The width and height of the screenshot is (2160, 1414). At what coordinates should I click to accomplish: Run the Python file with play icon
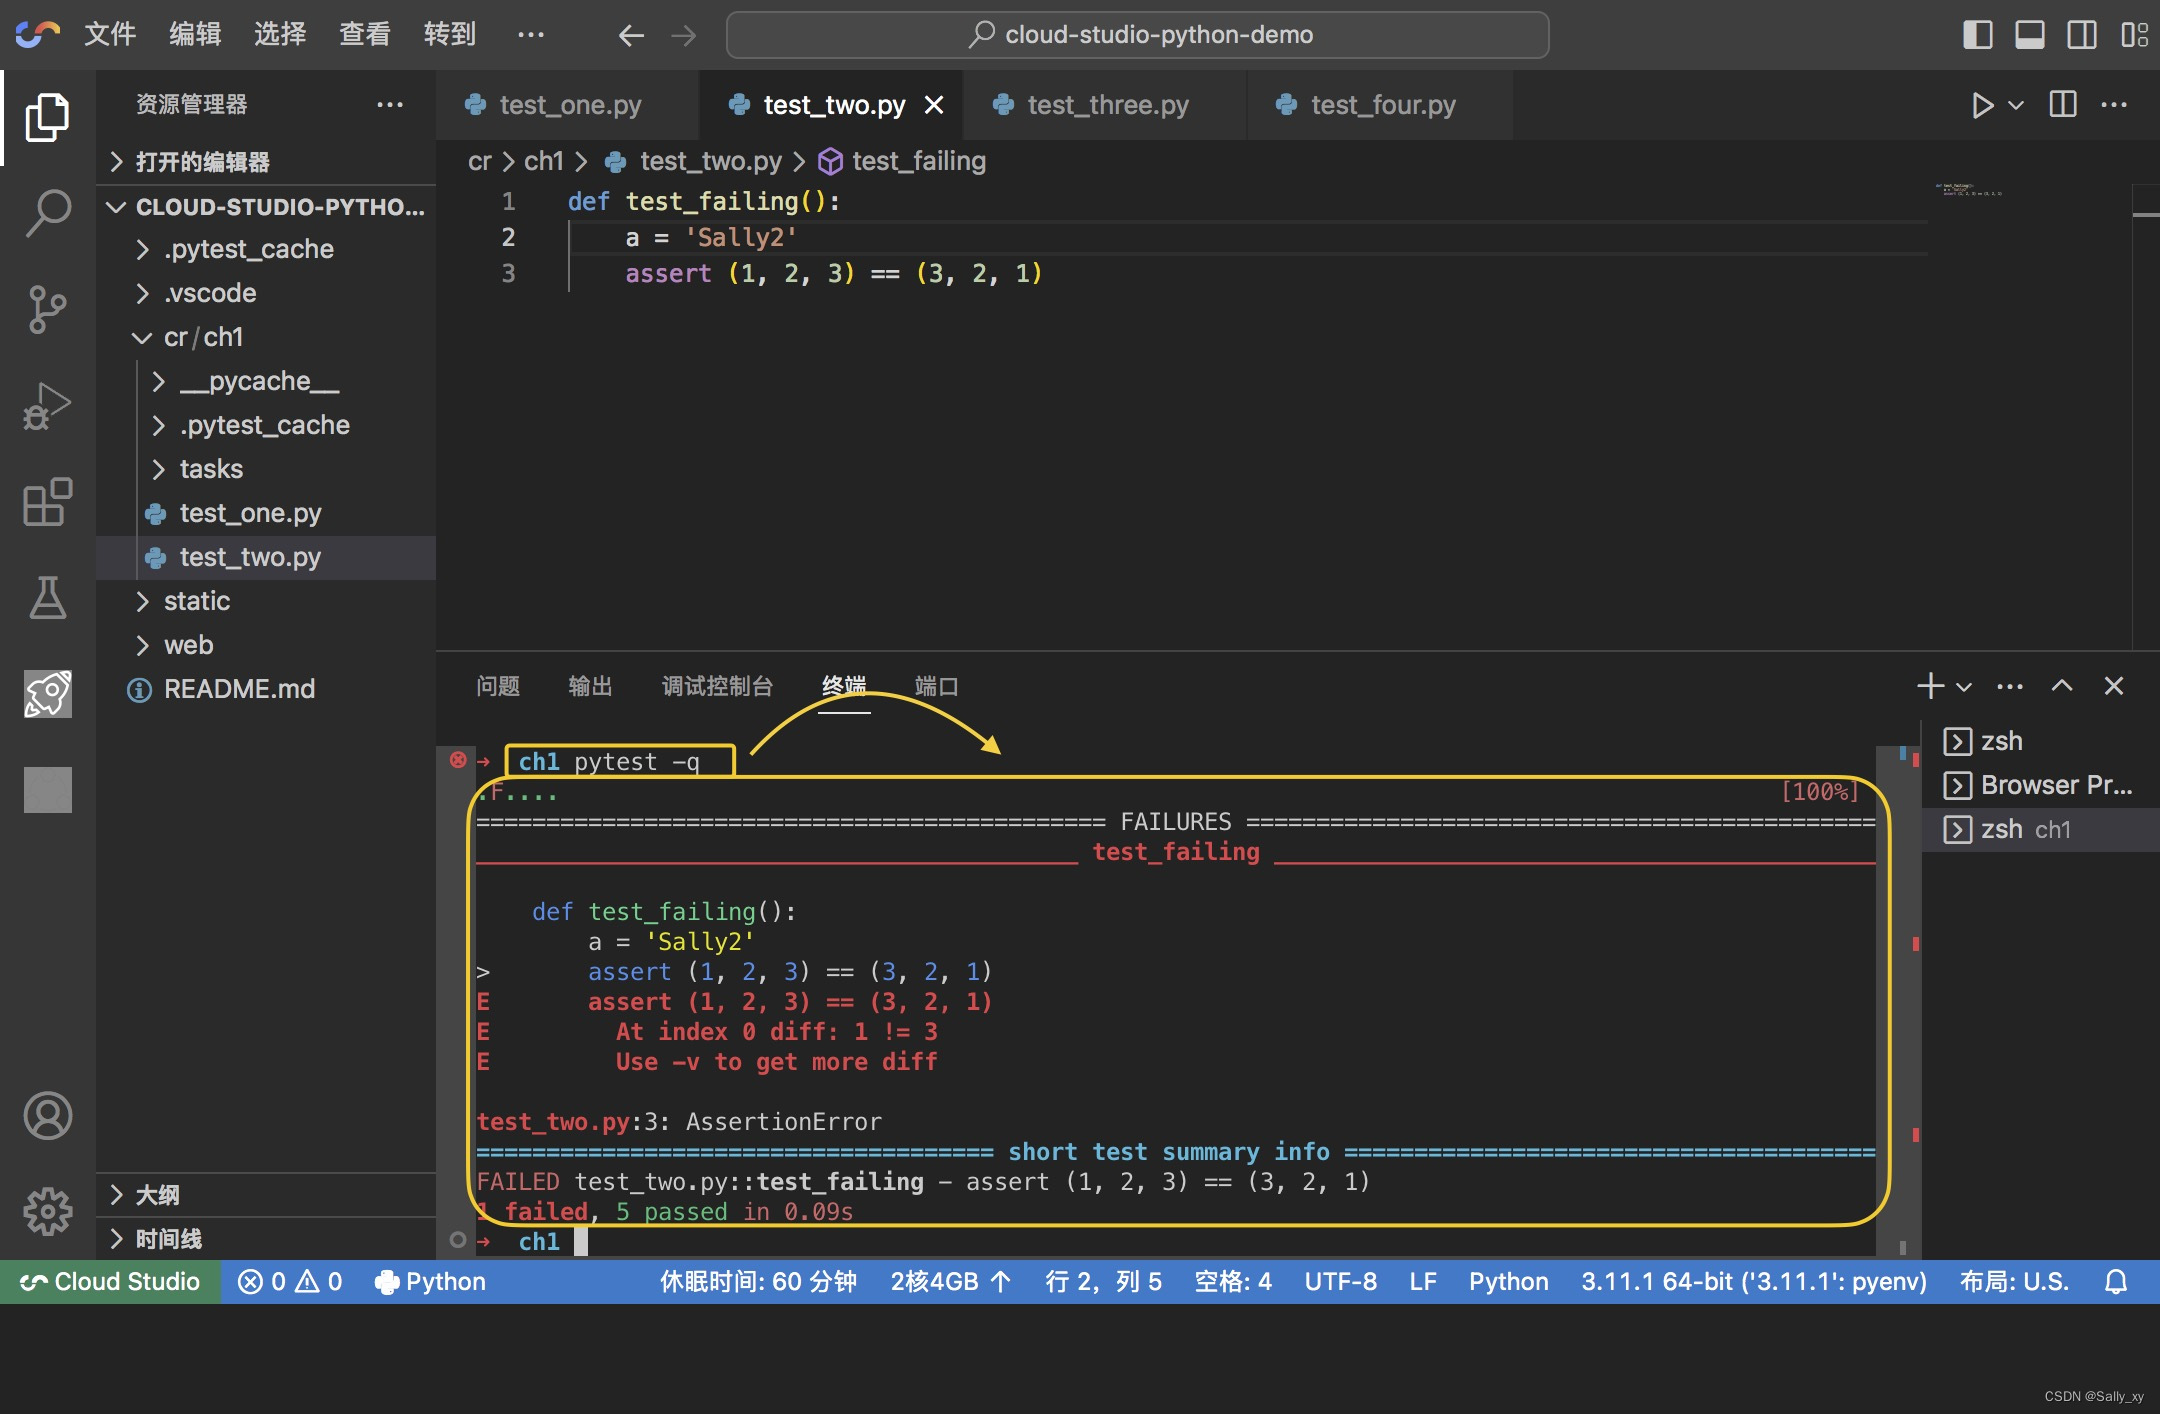tap(1981, 105)
